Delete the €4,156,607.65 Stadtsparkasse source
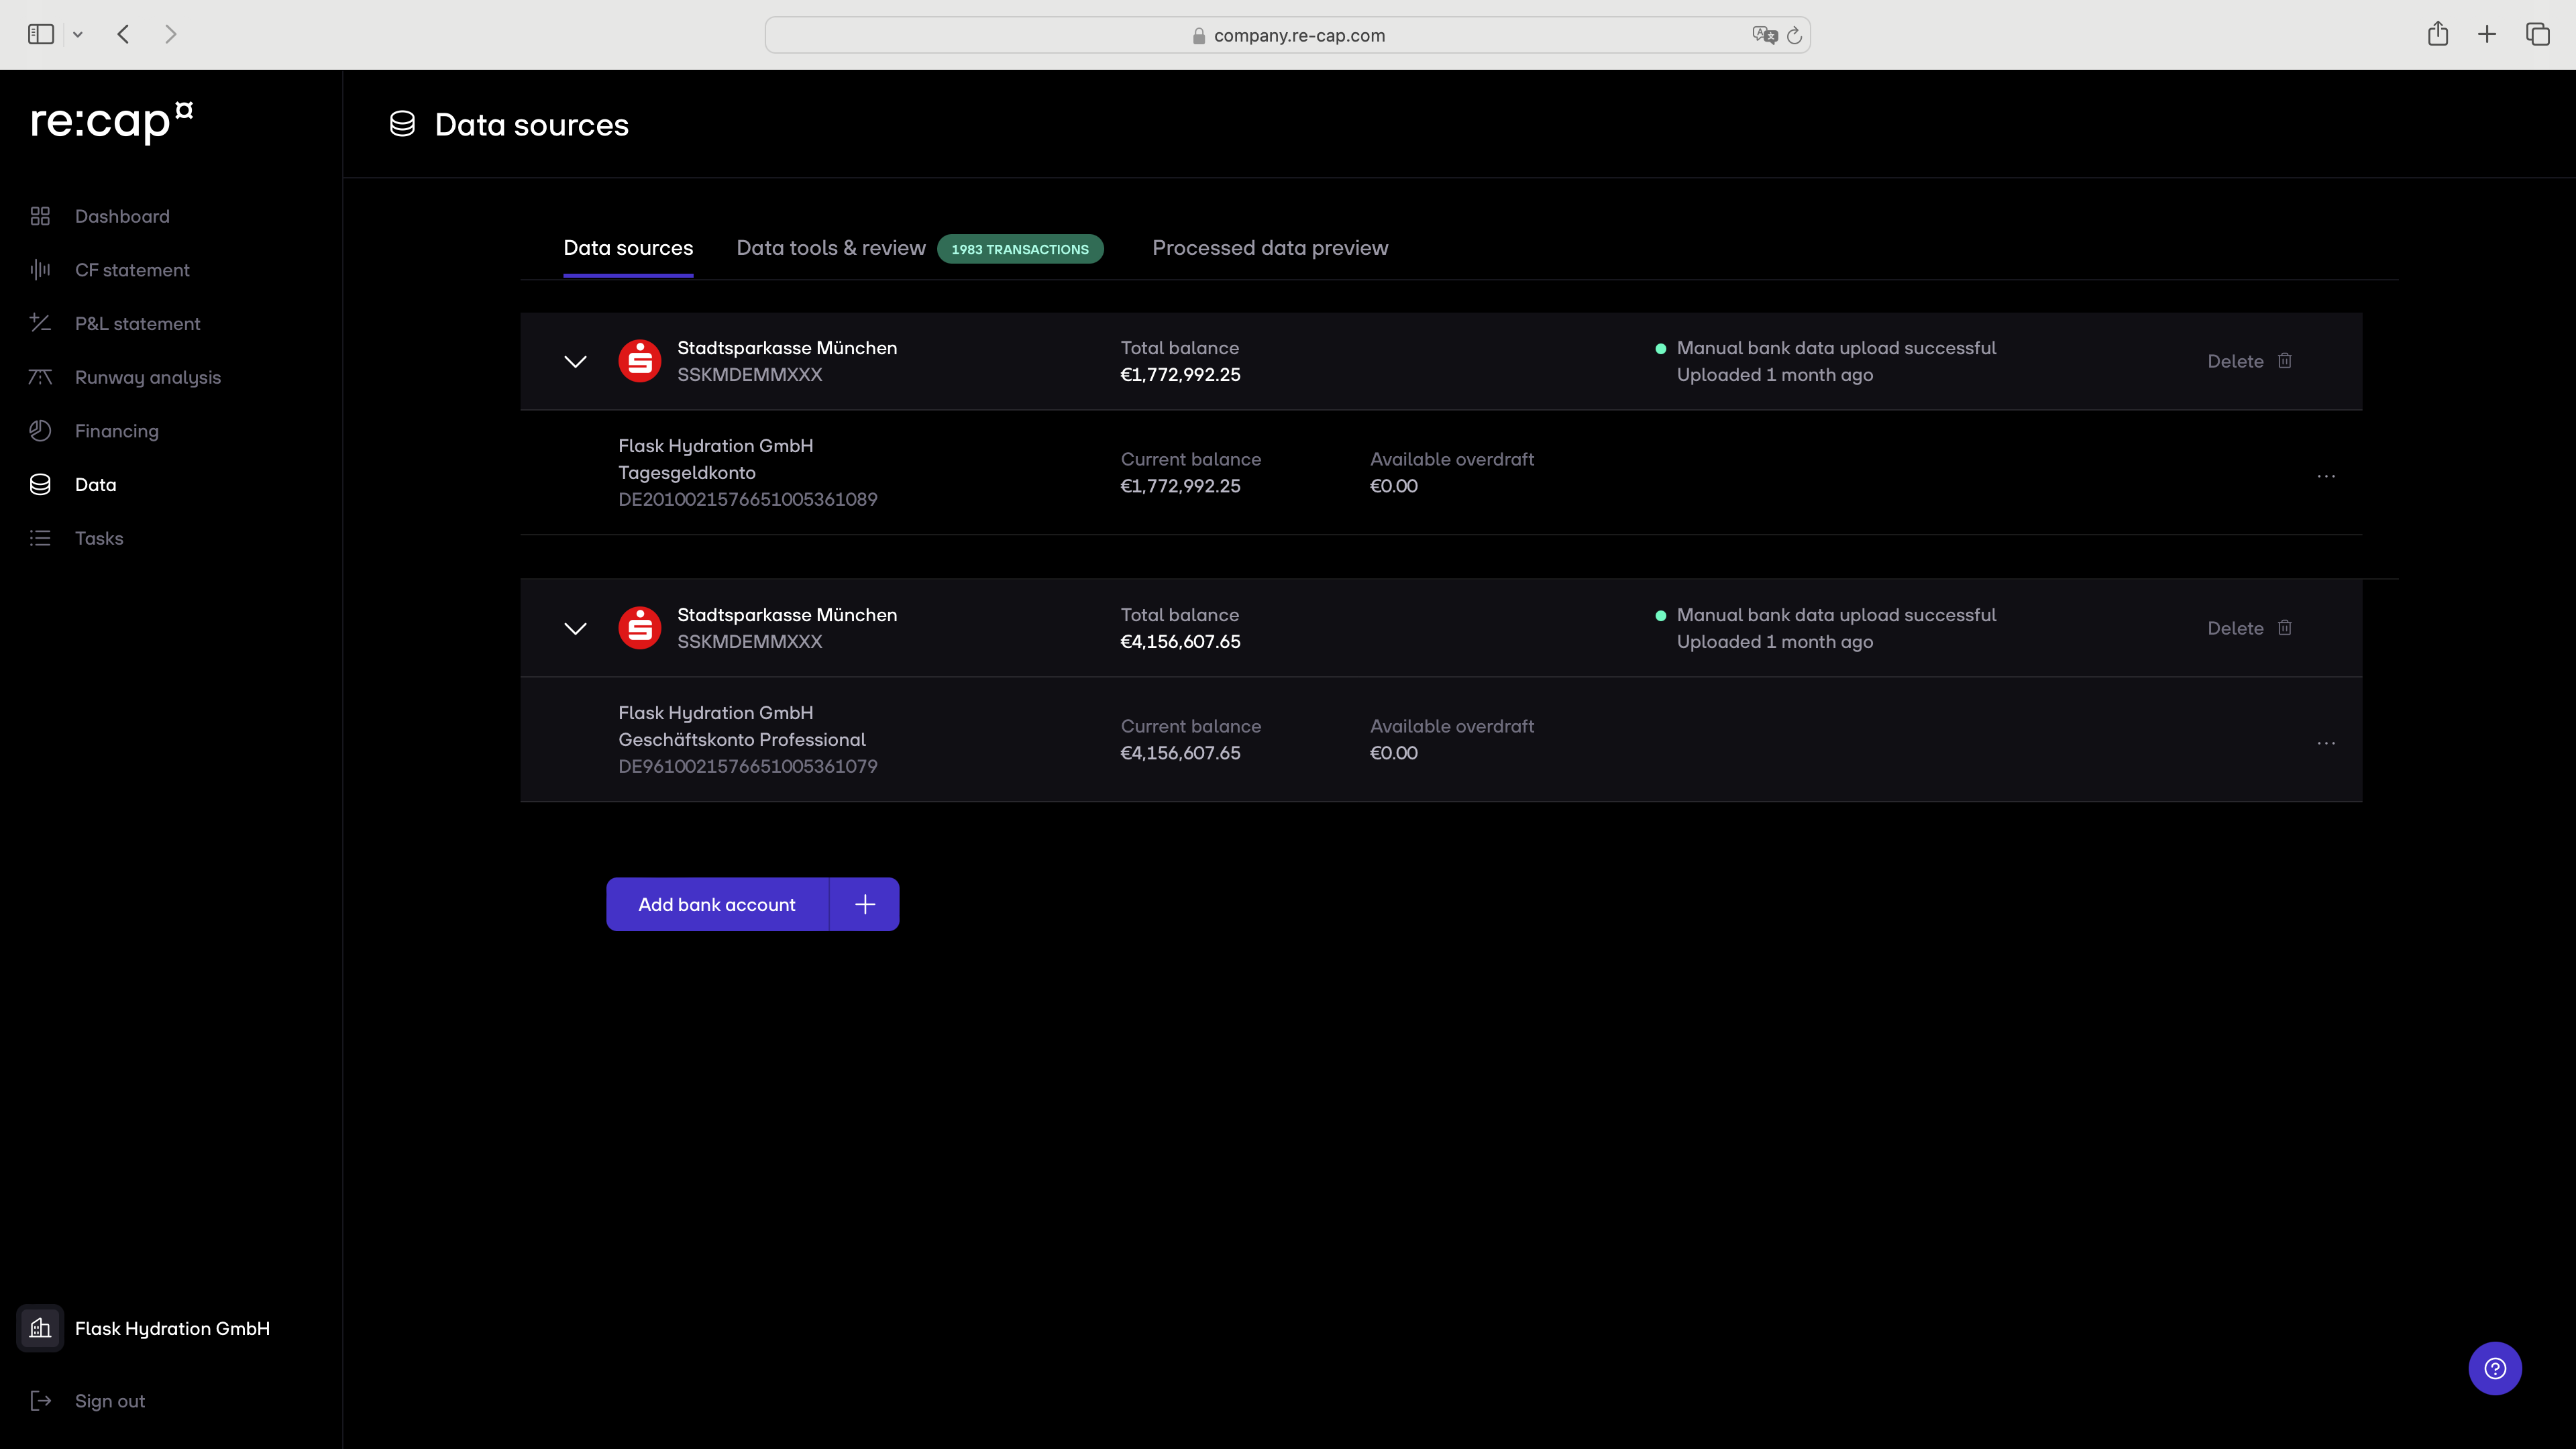This screenshot has width=2576, height=1449. tap(2250, 628)
